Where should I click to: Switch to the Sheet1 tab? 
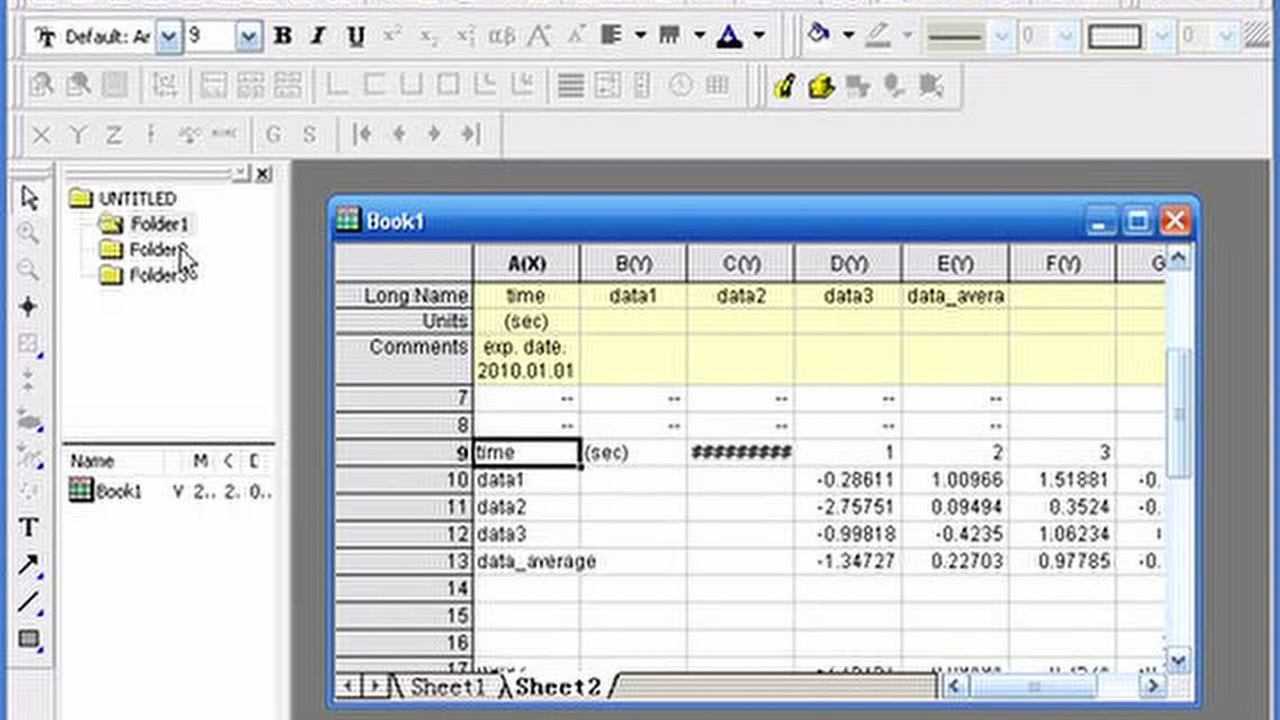click(x=447, y=686)
